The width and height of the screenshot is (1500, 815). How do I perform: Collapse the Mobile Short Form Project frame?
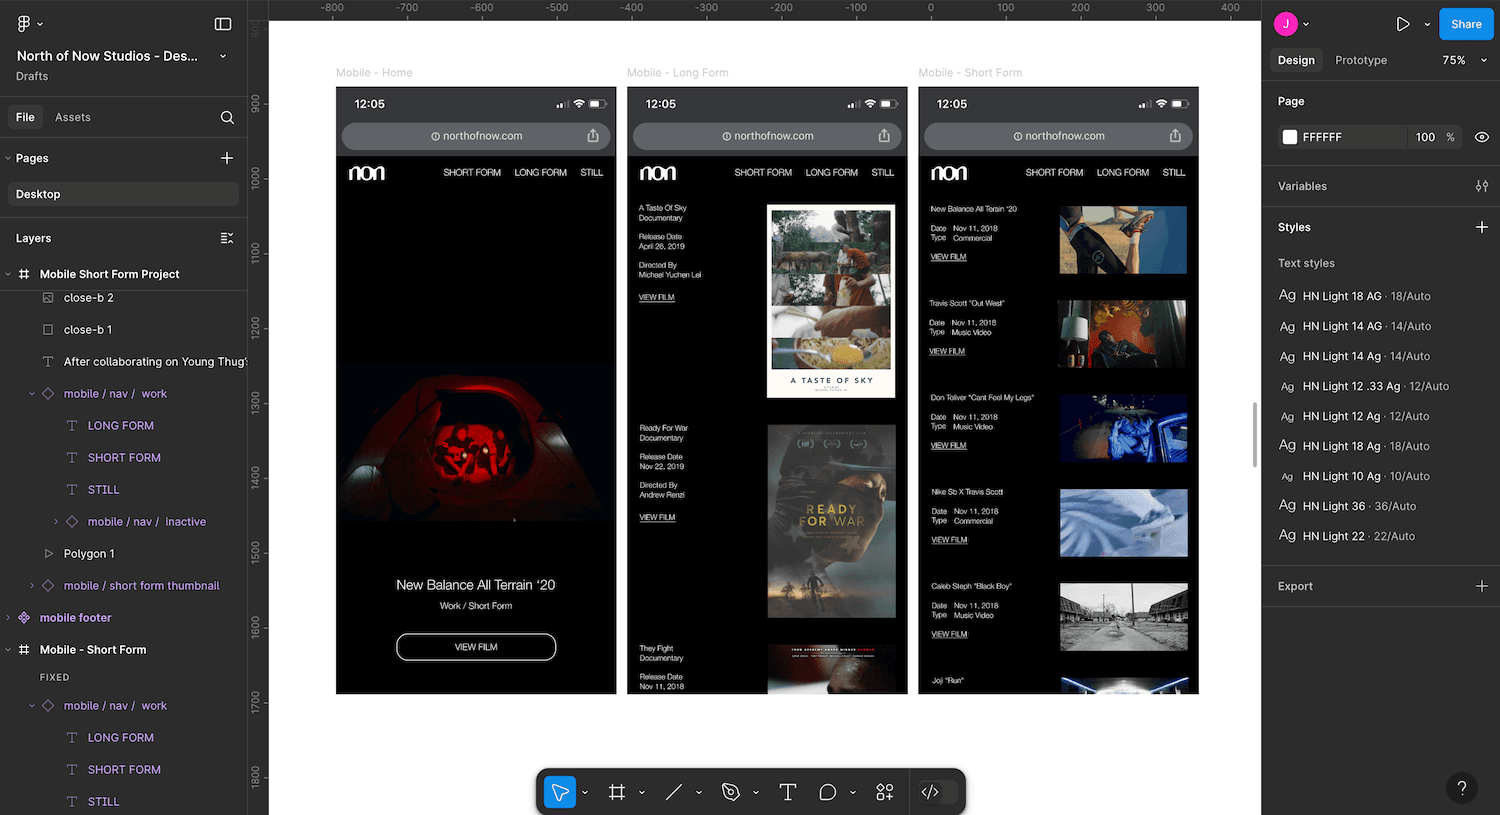(8, 274)
